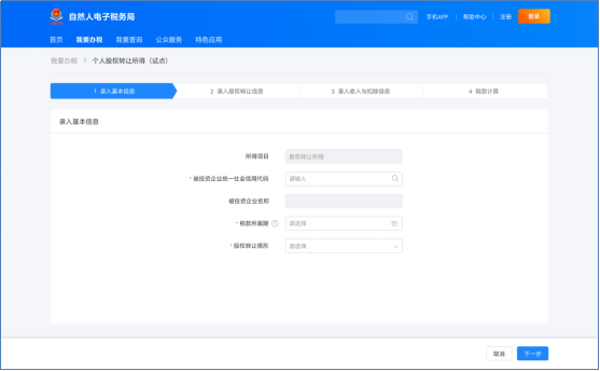The image size is (600, 371).
Task: Open the 我要查询 menu item
Action: (129, 40)
